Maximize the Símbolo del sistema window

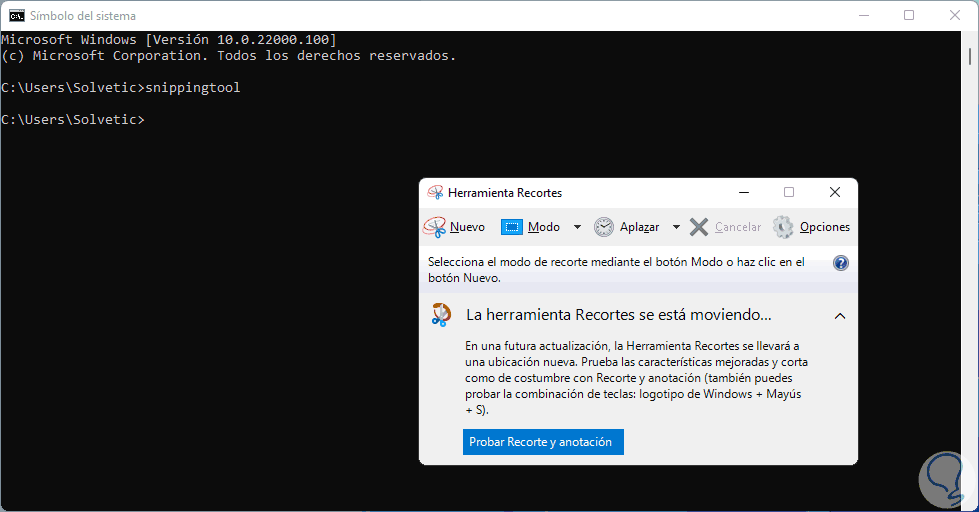[909, 16]
